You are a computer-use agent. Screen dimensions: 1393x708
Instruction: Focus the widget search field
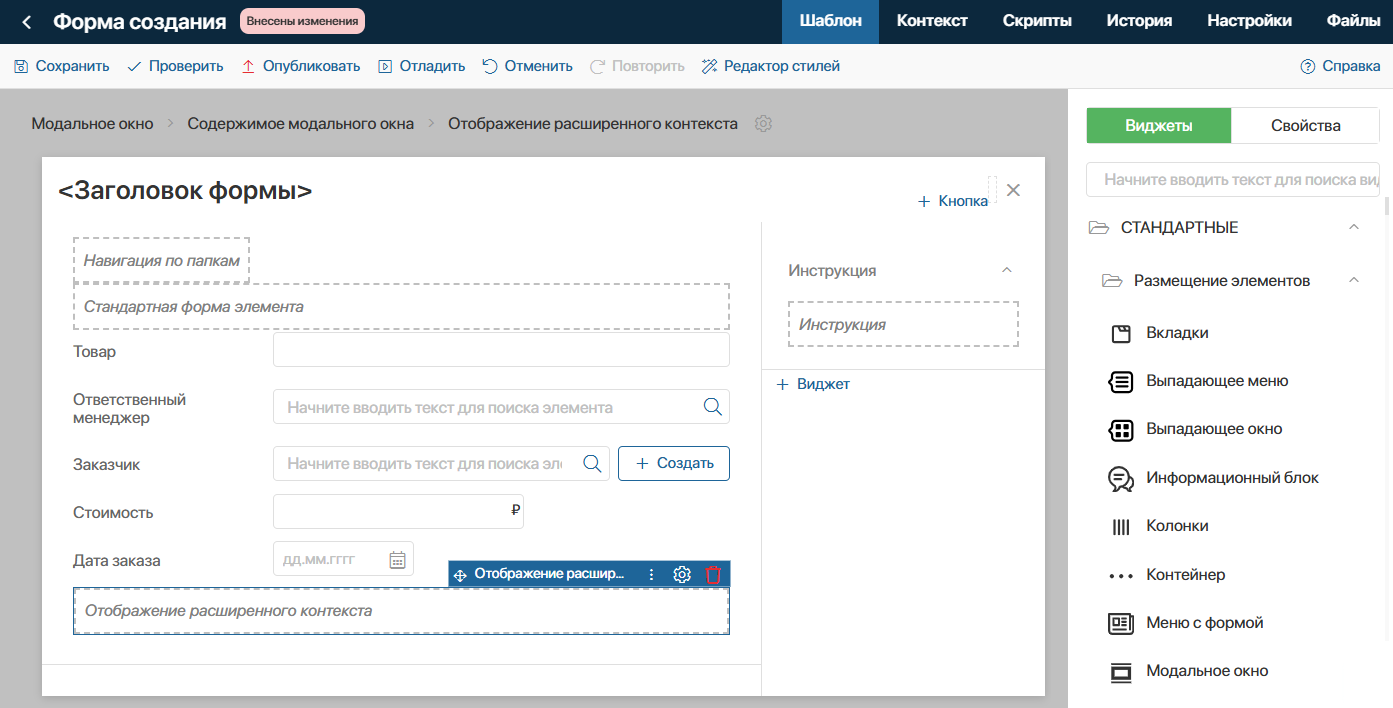click(1233, 180)
